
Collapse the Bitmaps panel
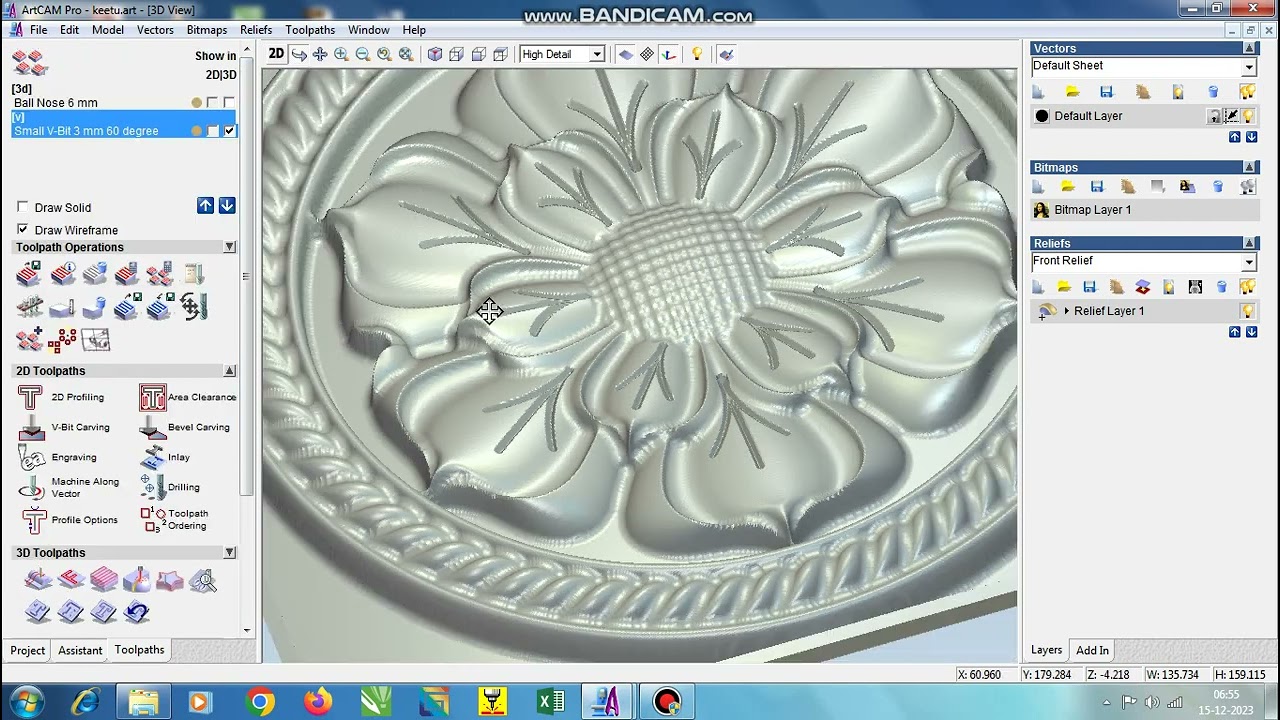1249,167
